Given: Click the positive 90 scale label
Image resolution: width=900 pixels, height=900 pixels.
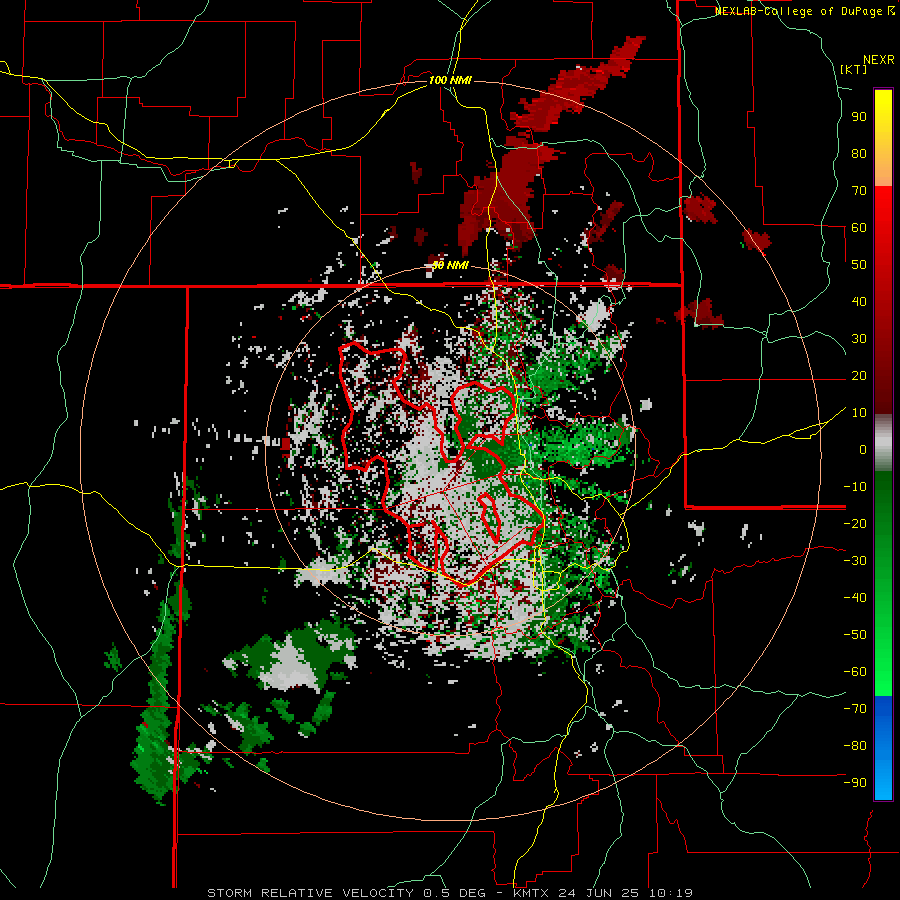Looking at the screenshot, I should point(859,117).
